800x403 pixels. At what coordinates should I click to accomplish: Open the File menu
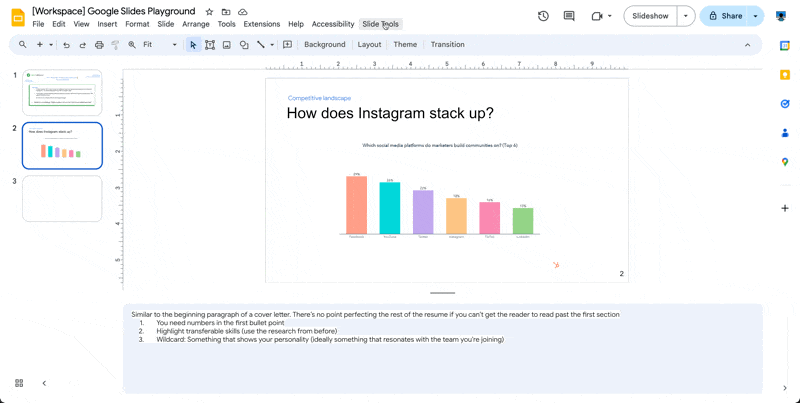pyautogui.click(x=38, y=24)
